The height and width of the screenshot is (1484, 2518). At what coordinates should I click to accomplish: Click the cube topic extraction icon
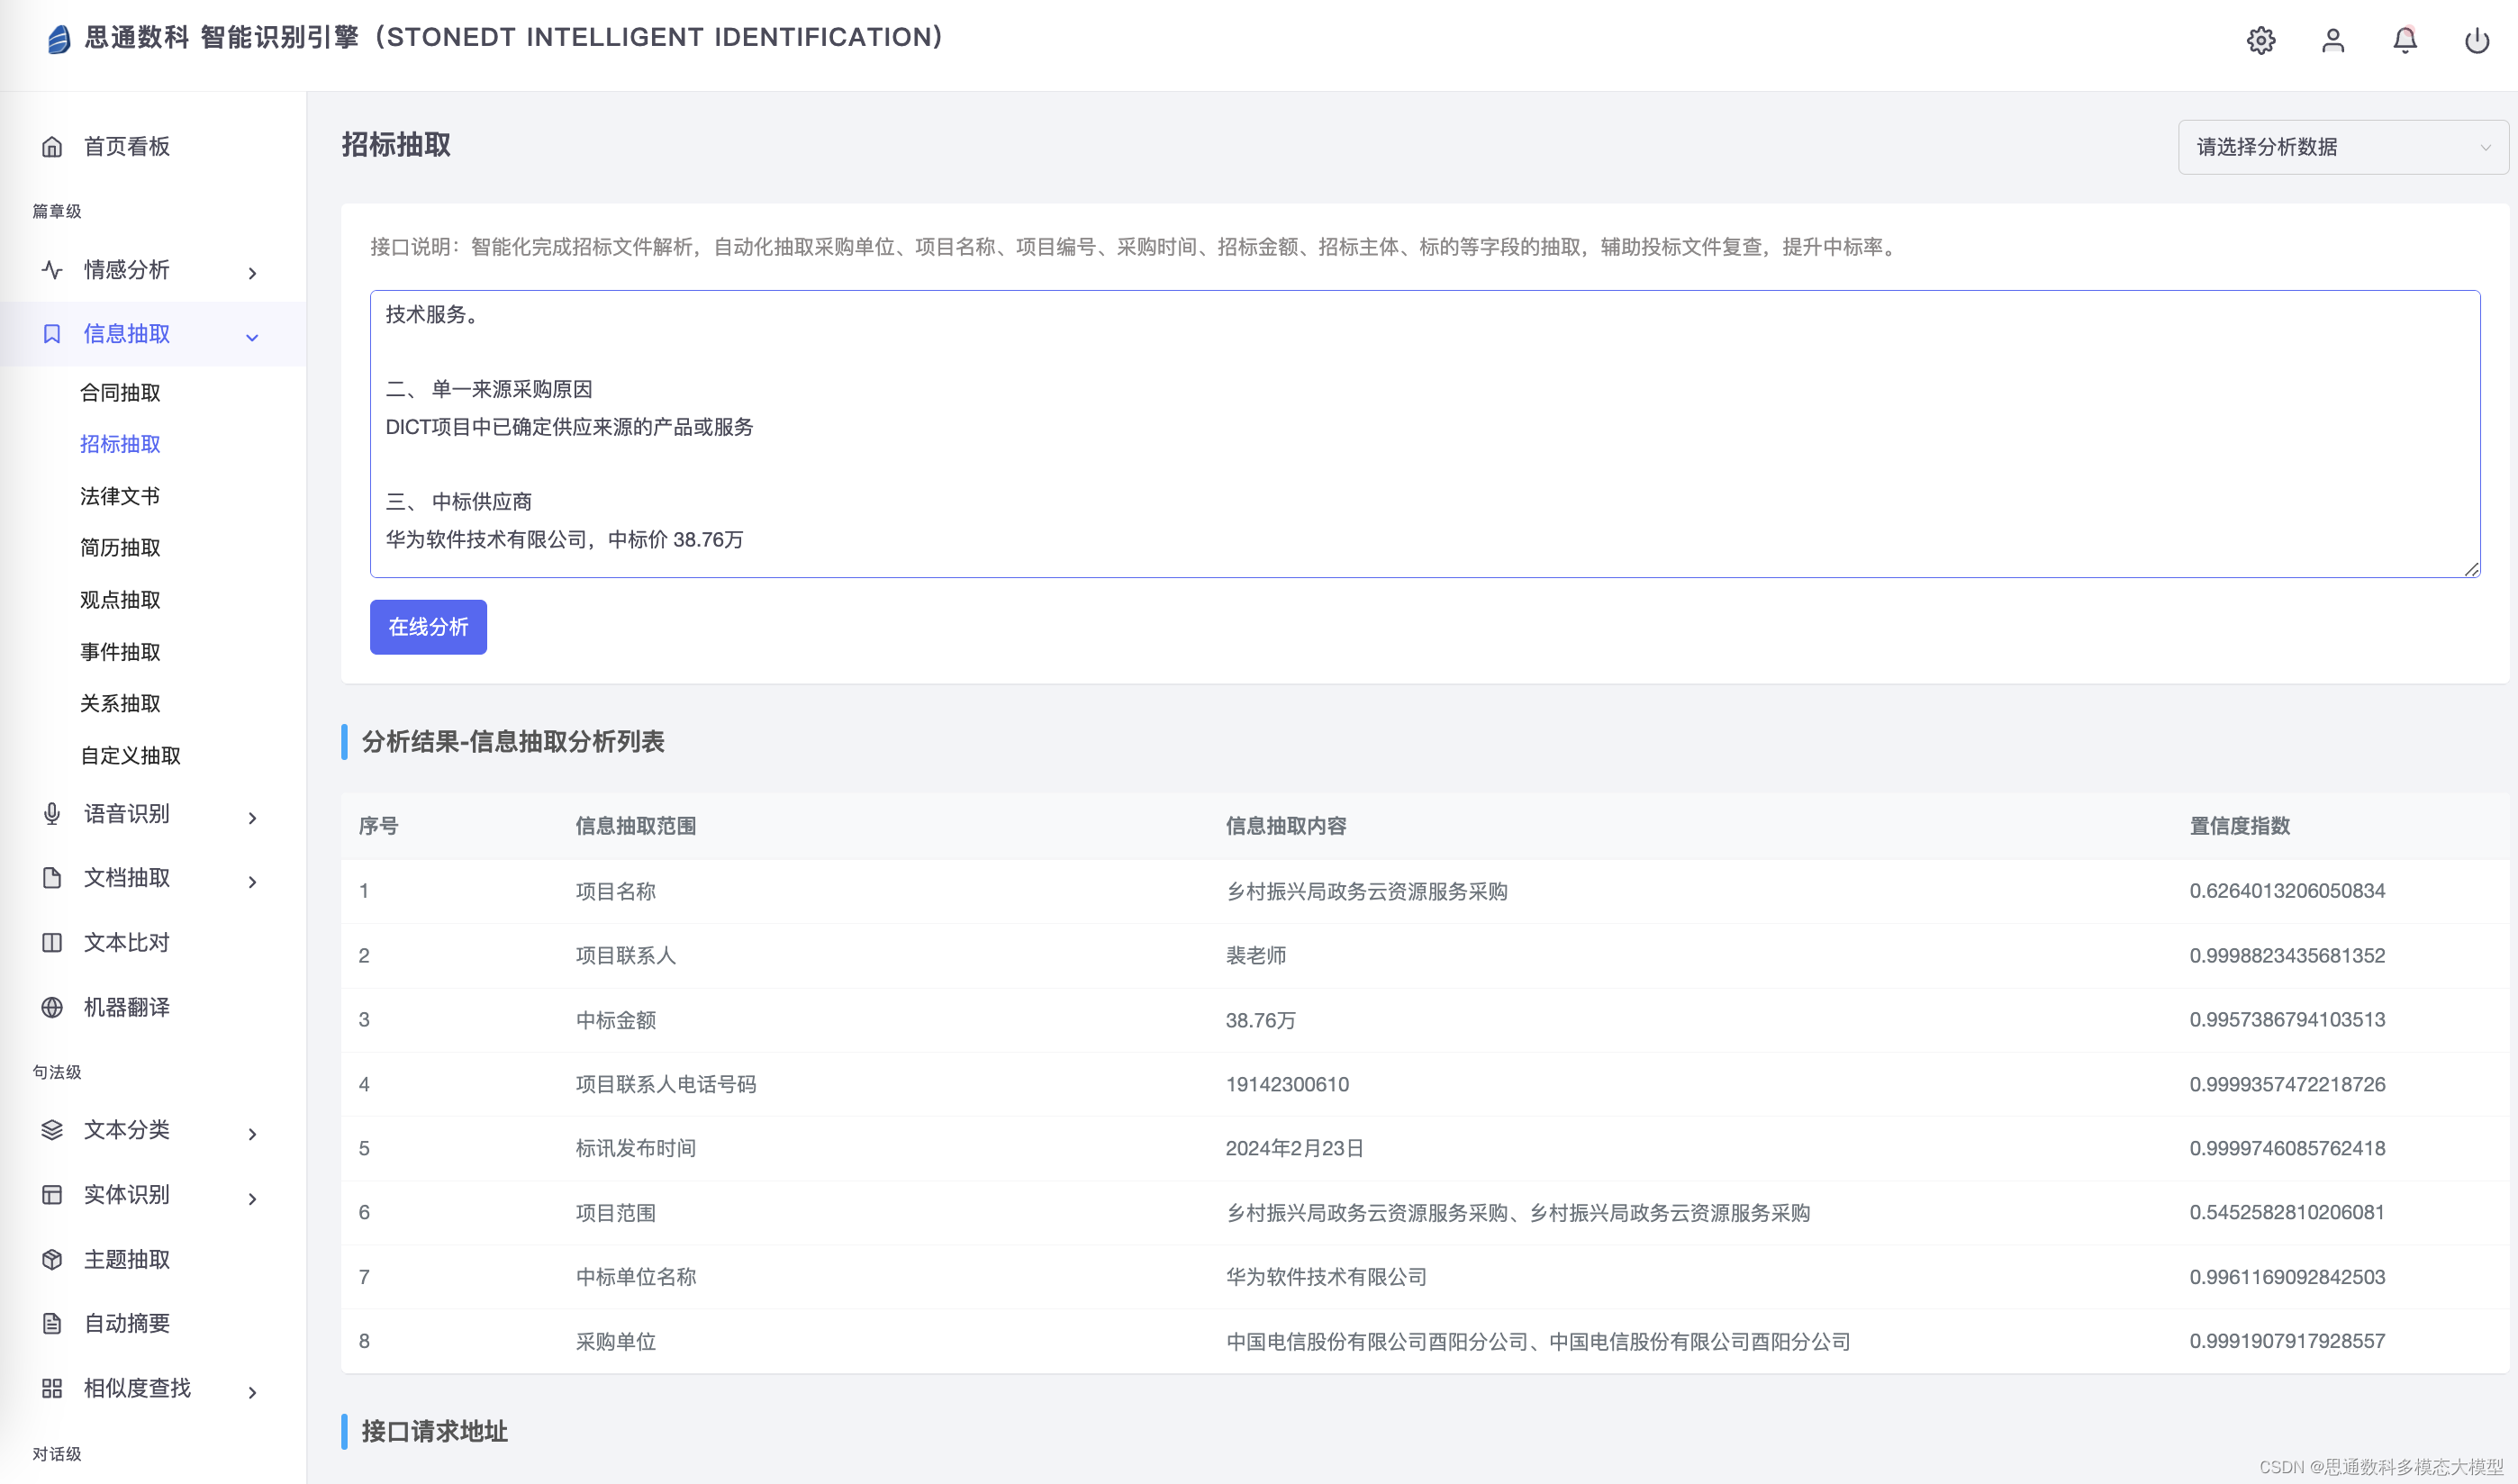52,1259
